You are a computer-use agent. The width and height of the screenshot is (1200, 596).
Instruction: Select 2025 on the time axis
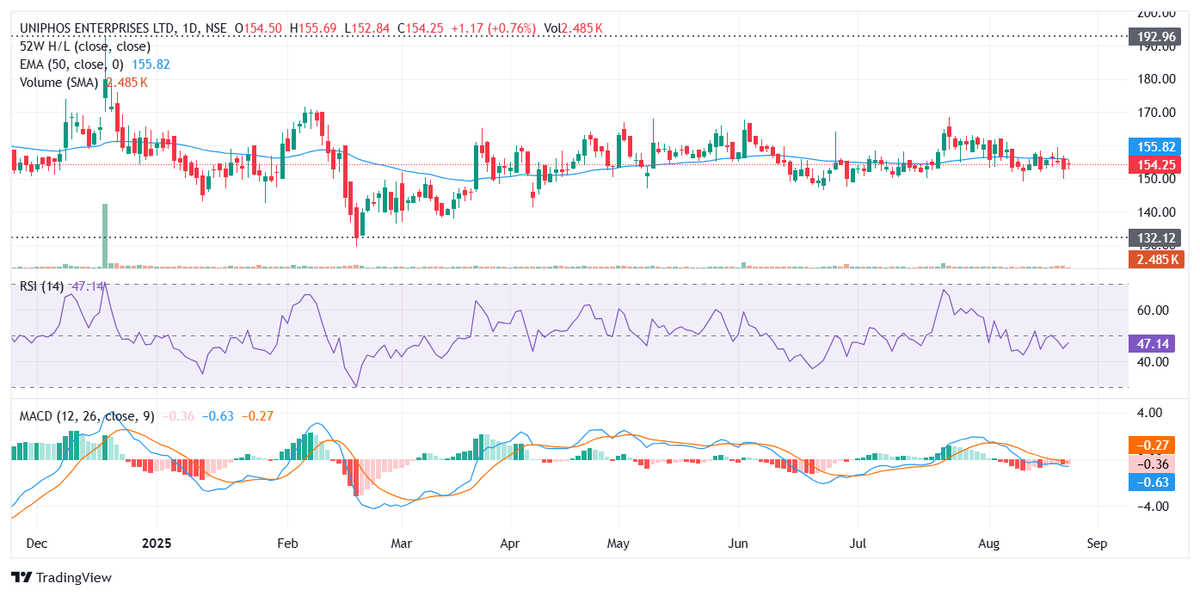tap(155, 543)
